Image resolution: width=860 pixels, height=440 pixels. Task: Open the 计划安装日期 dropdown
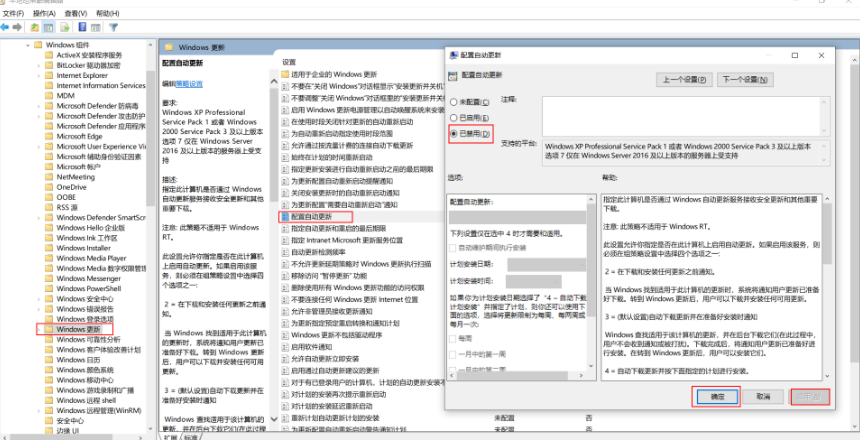pos(546,264)
